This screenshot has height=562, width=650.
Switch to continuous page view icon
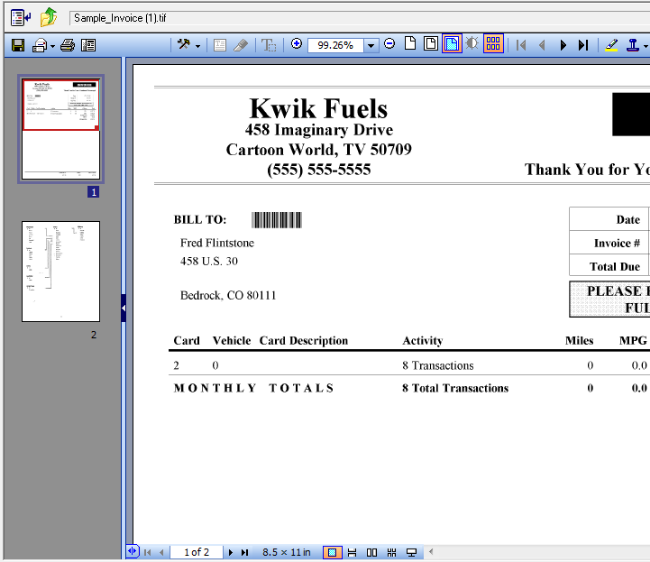click(352, 552)
